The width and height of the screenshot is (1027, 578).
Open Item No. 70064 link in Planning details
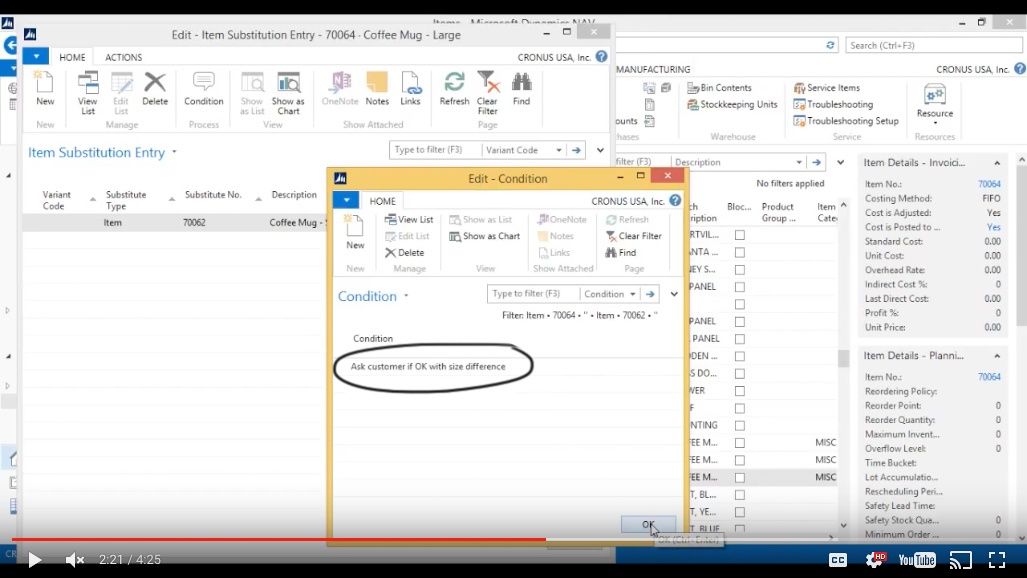989,377
